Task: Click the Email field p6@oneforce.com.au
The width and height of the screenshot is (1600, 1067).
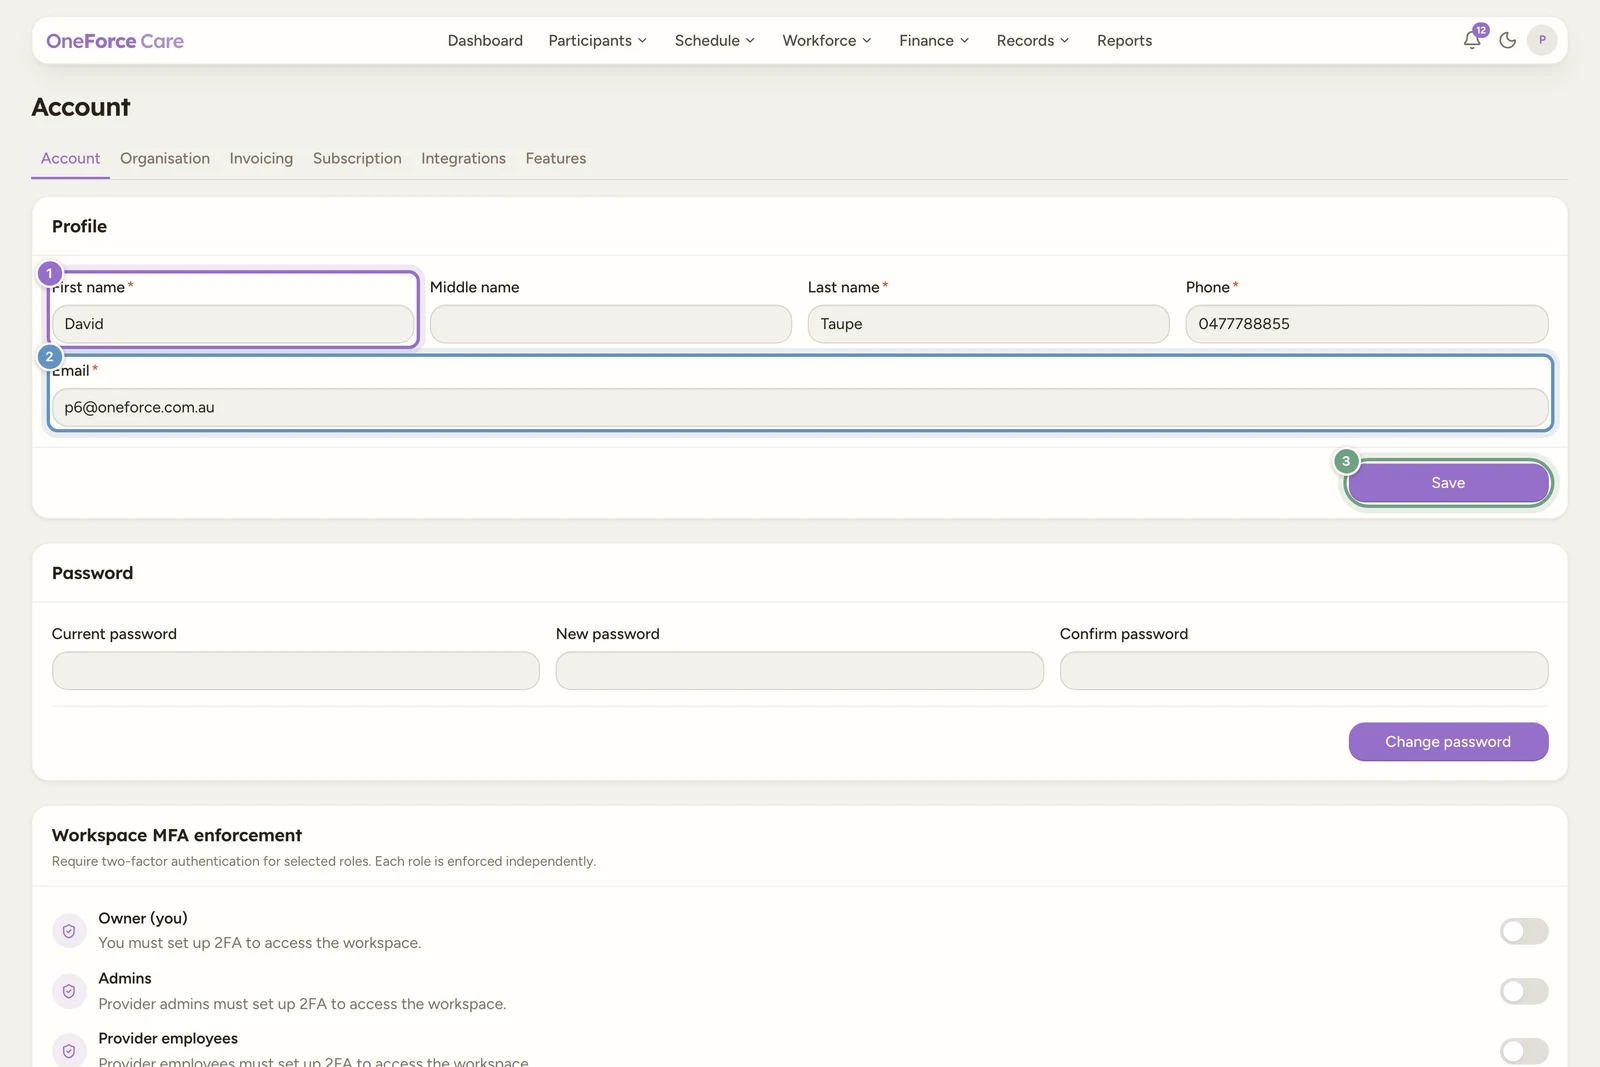Action: [x=800, y=407]
